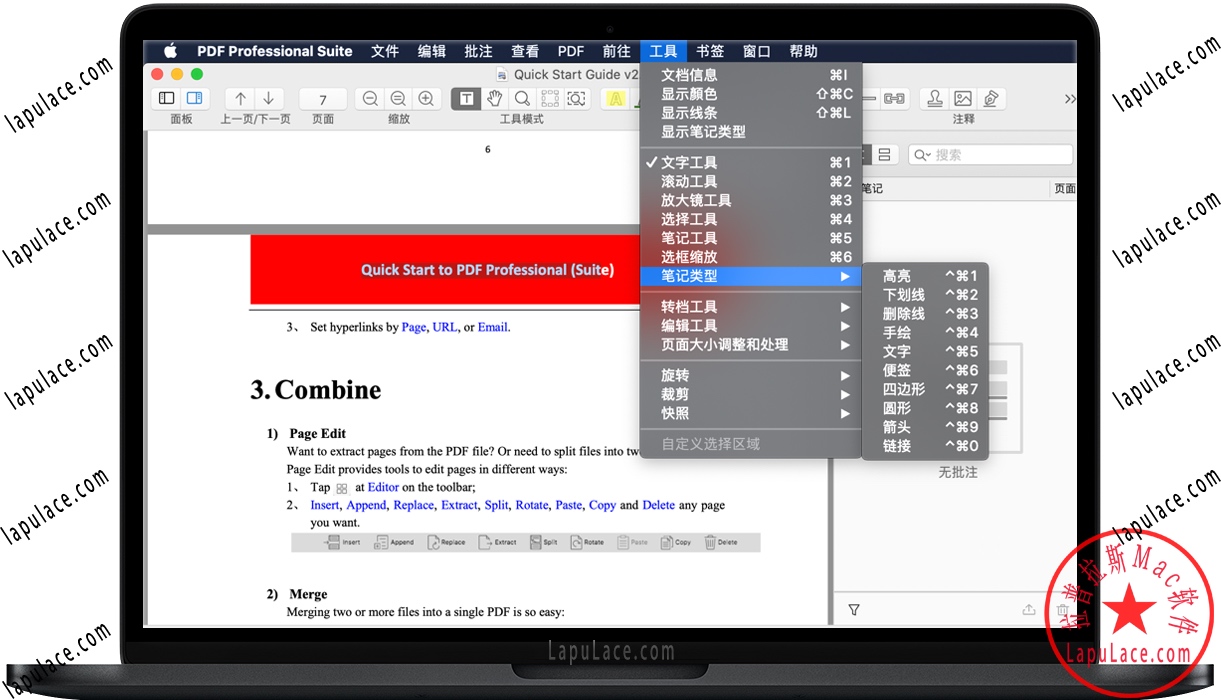The height and width of the screenshot is (700, 1221).
Task: Go to previous page with up arrow
Action: tap(240, 98)
